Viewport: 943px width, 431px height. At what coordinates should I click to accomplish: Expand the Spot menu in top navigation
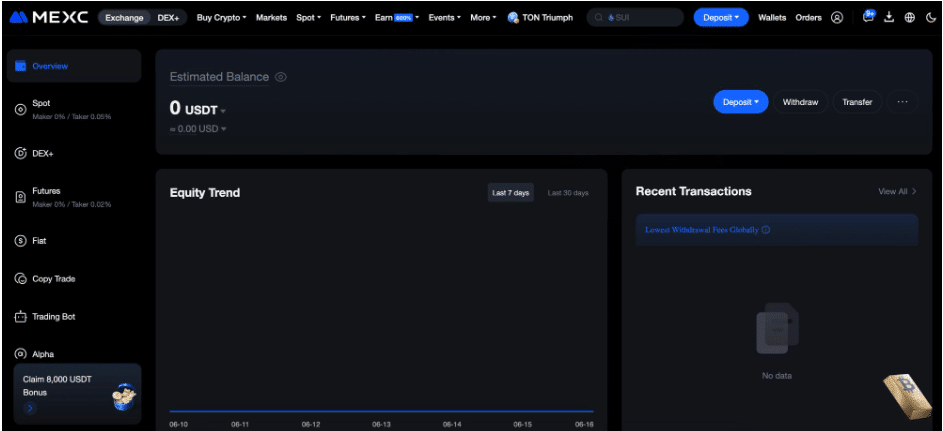309,17
